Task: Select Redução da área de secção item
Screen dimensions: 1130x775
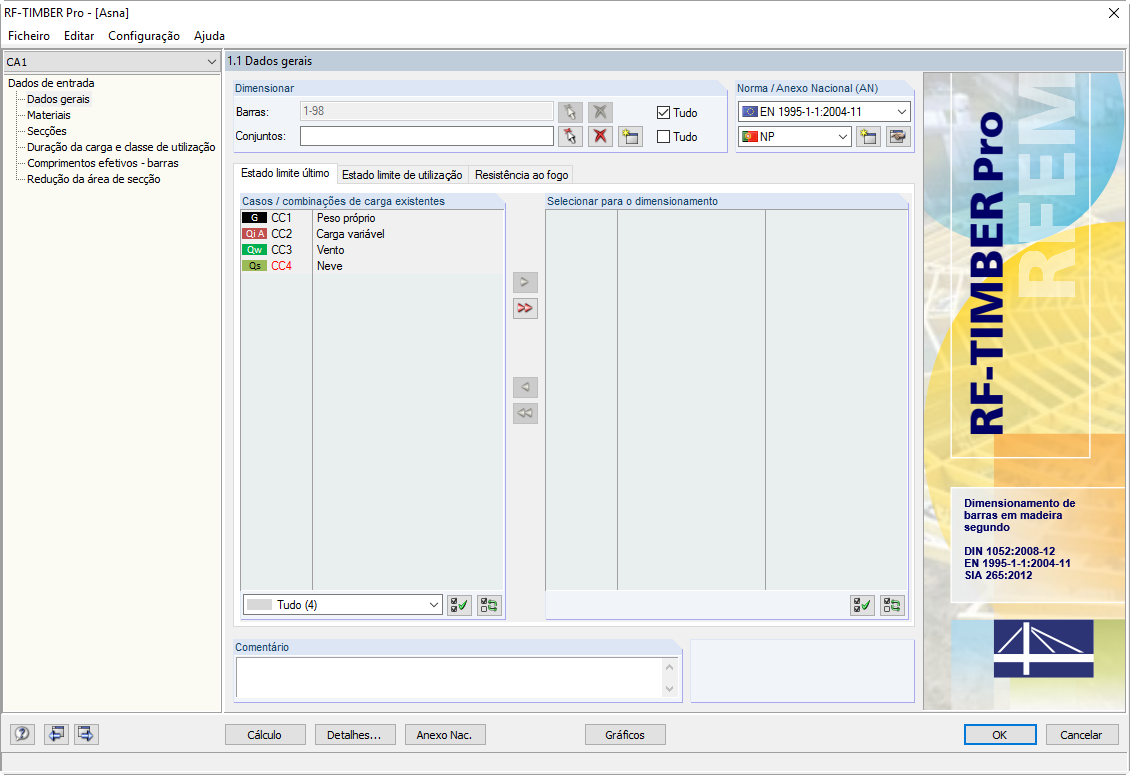Action: tap(94, 179)
